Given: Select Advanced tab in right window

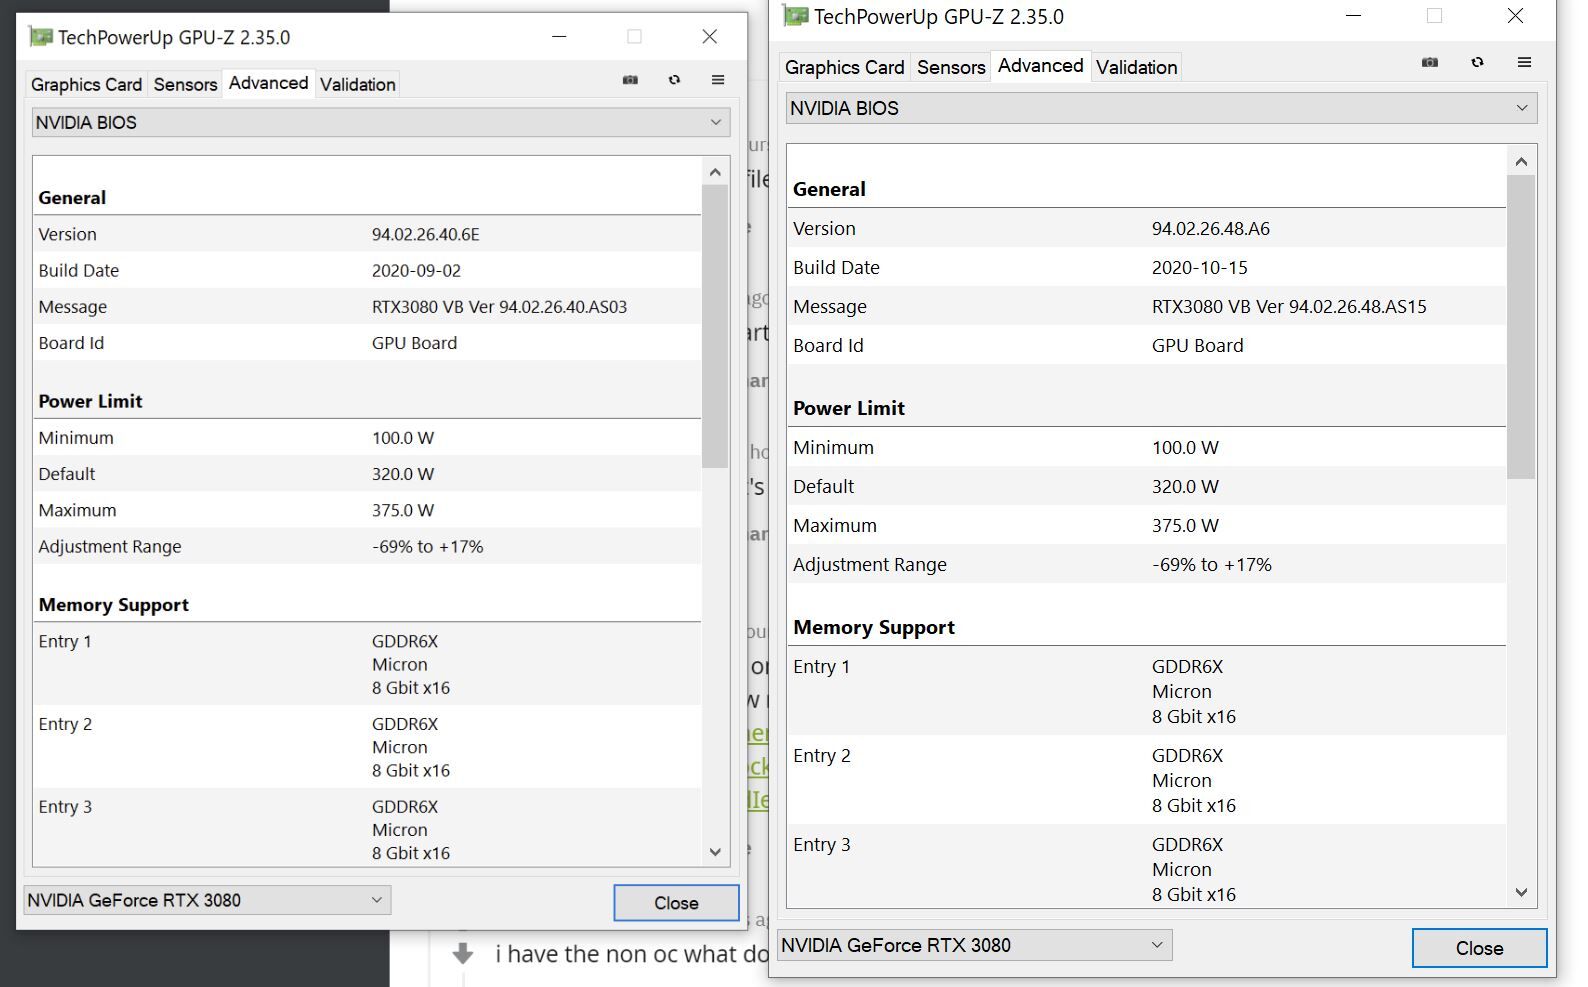Looking at the screenshot, I should click(x=1040, y=65).
